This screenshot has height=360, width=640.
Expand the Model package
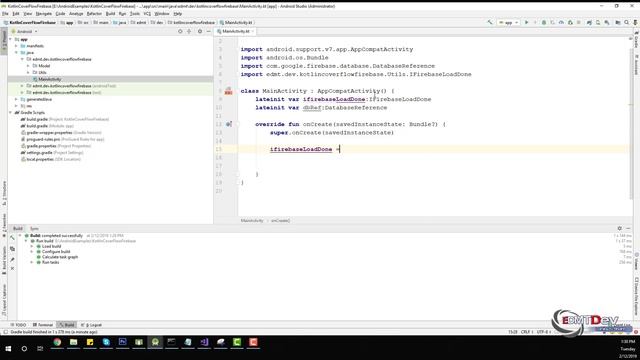[x=29, y=66]
